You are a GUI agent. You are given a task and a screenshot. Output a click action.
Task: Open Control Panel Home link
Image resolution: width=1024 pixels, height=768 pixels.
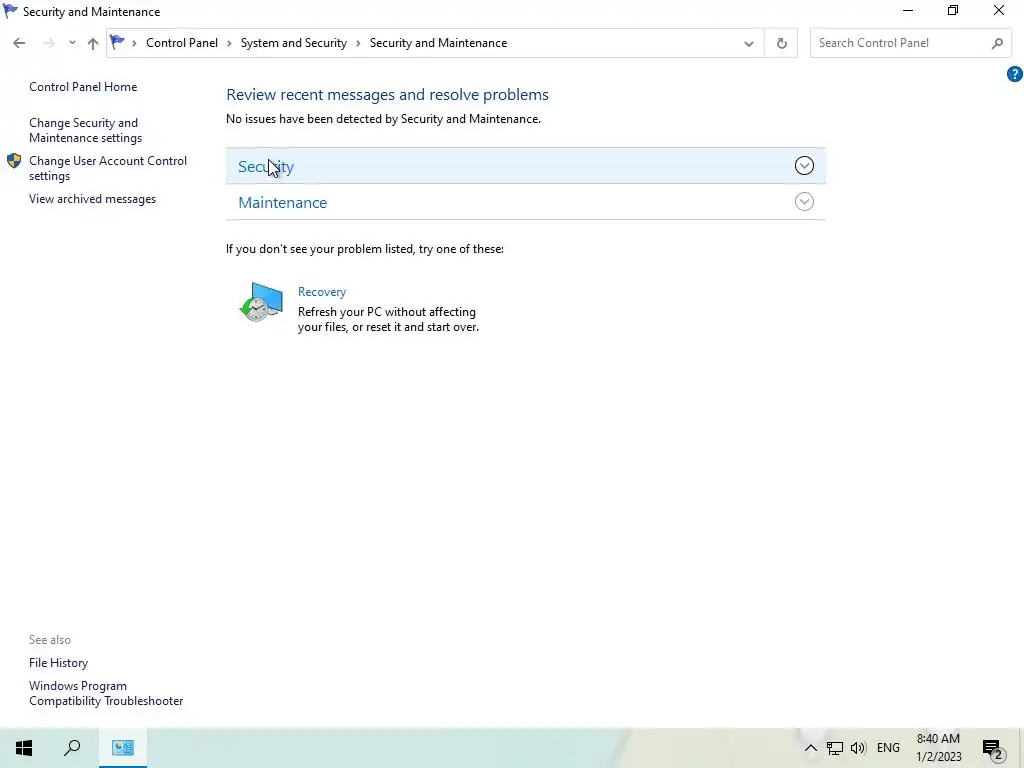(83, 87)
